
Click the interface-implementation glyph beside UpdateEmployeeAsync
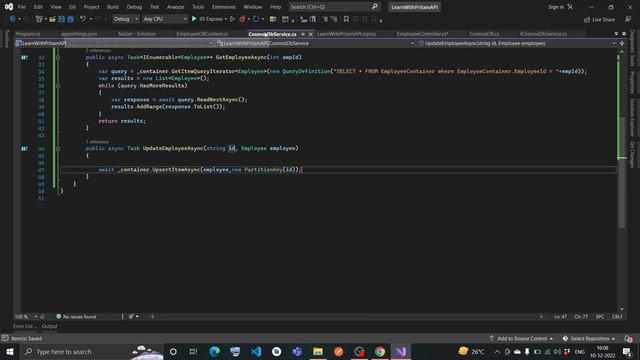pos(24,149)
